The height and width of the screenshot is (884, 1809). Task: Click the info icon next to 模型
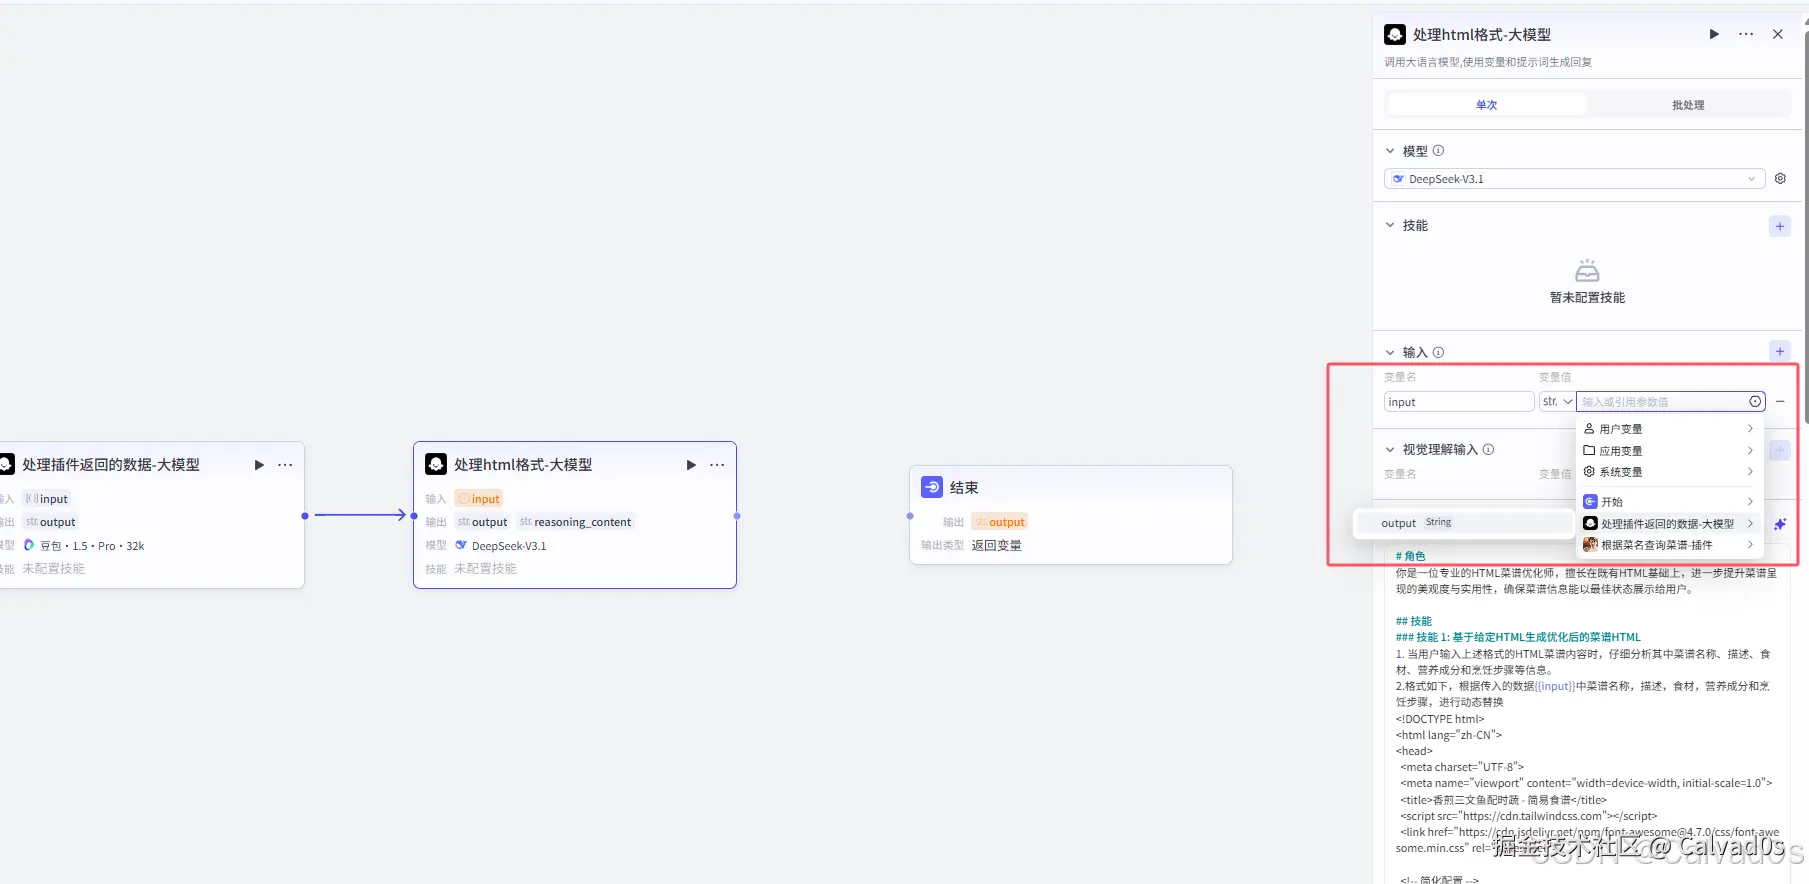point(1438,151)
